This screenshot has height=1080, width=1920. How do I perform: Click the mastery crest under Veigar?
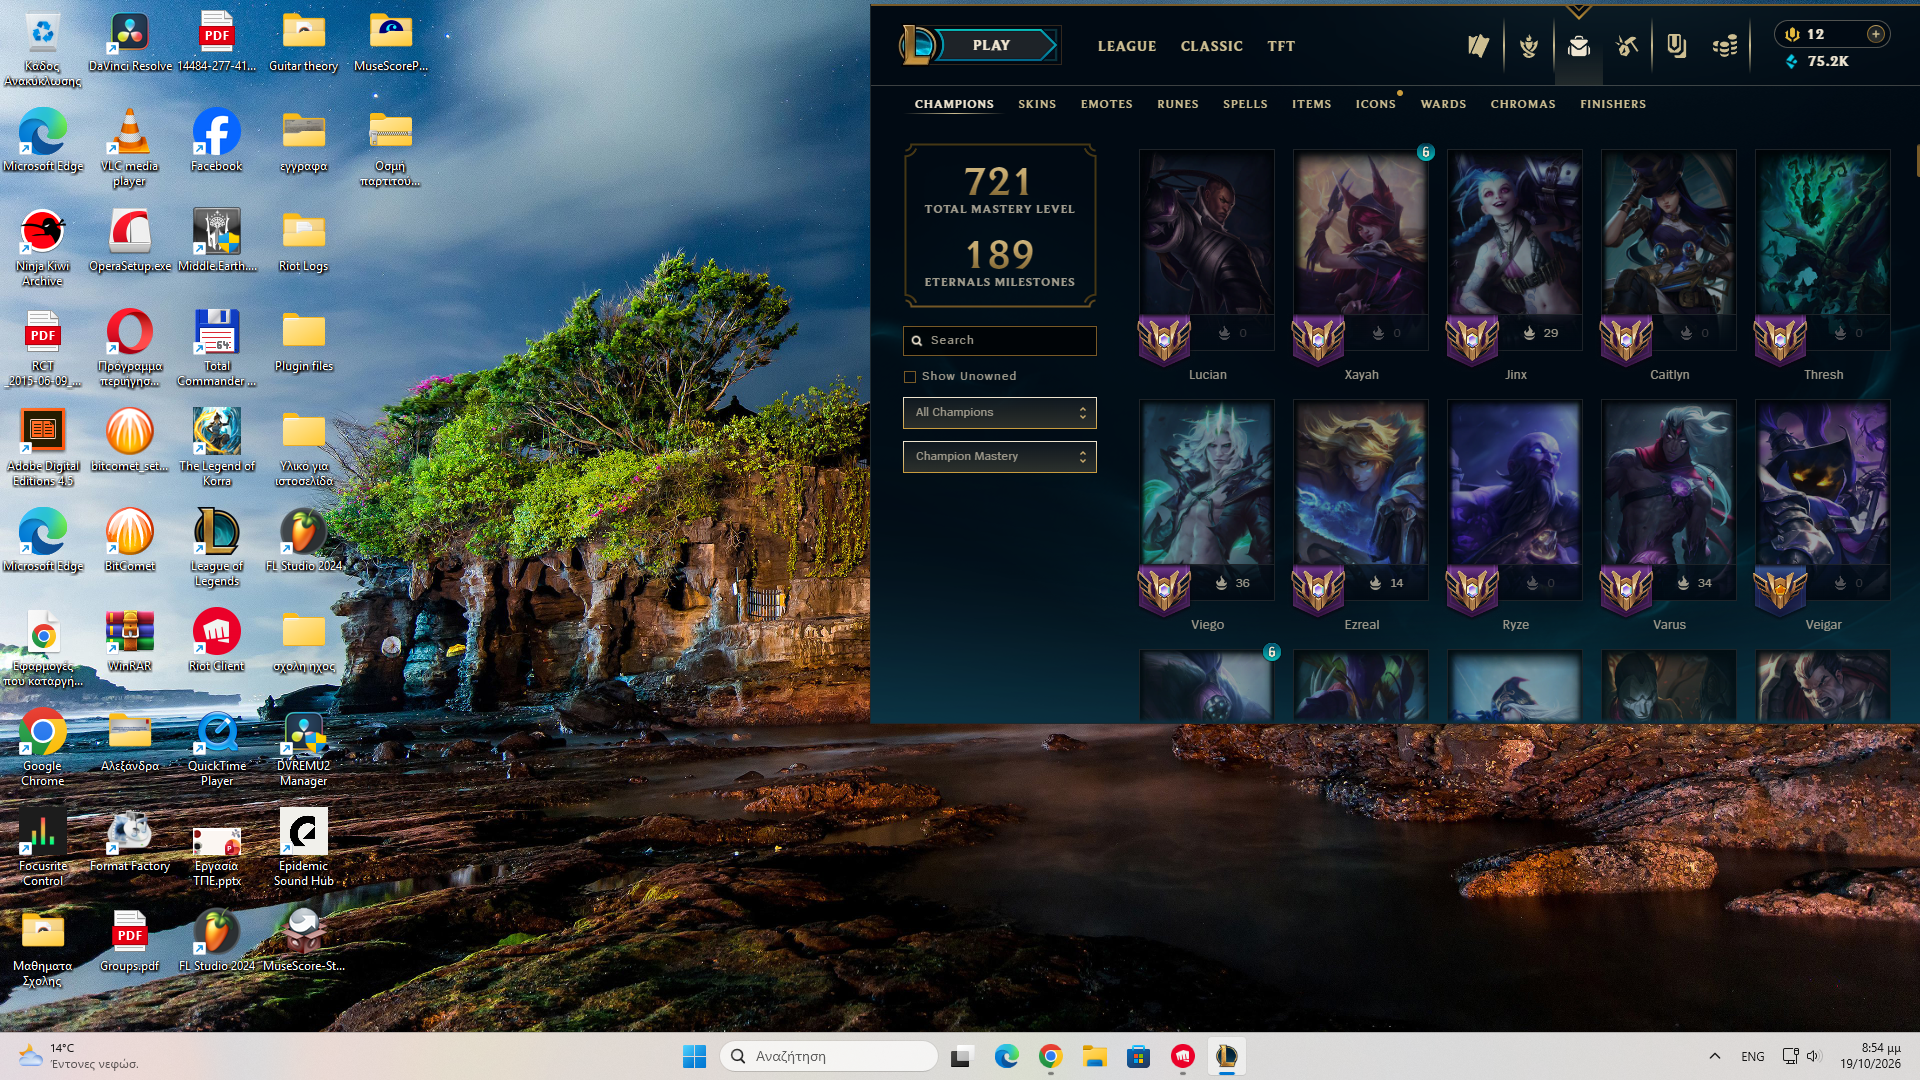click(1780, 589)
